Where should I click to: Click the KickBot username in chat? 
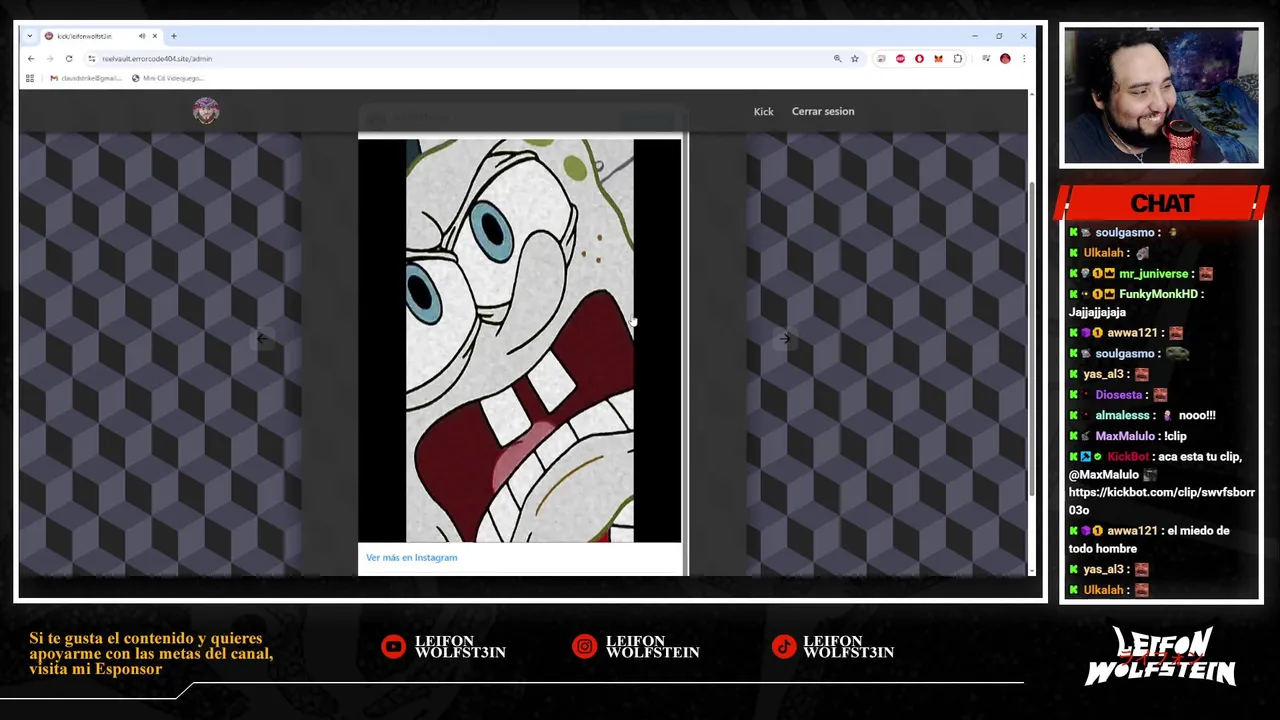(x=1128, y=457)
